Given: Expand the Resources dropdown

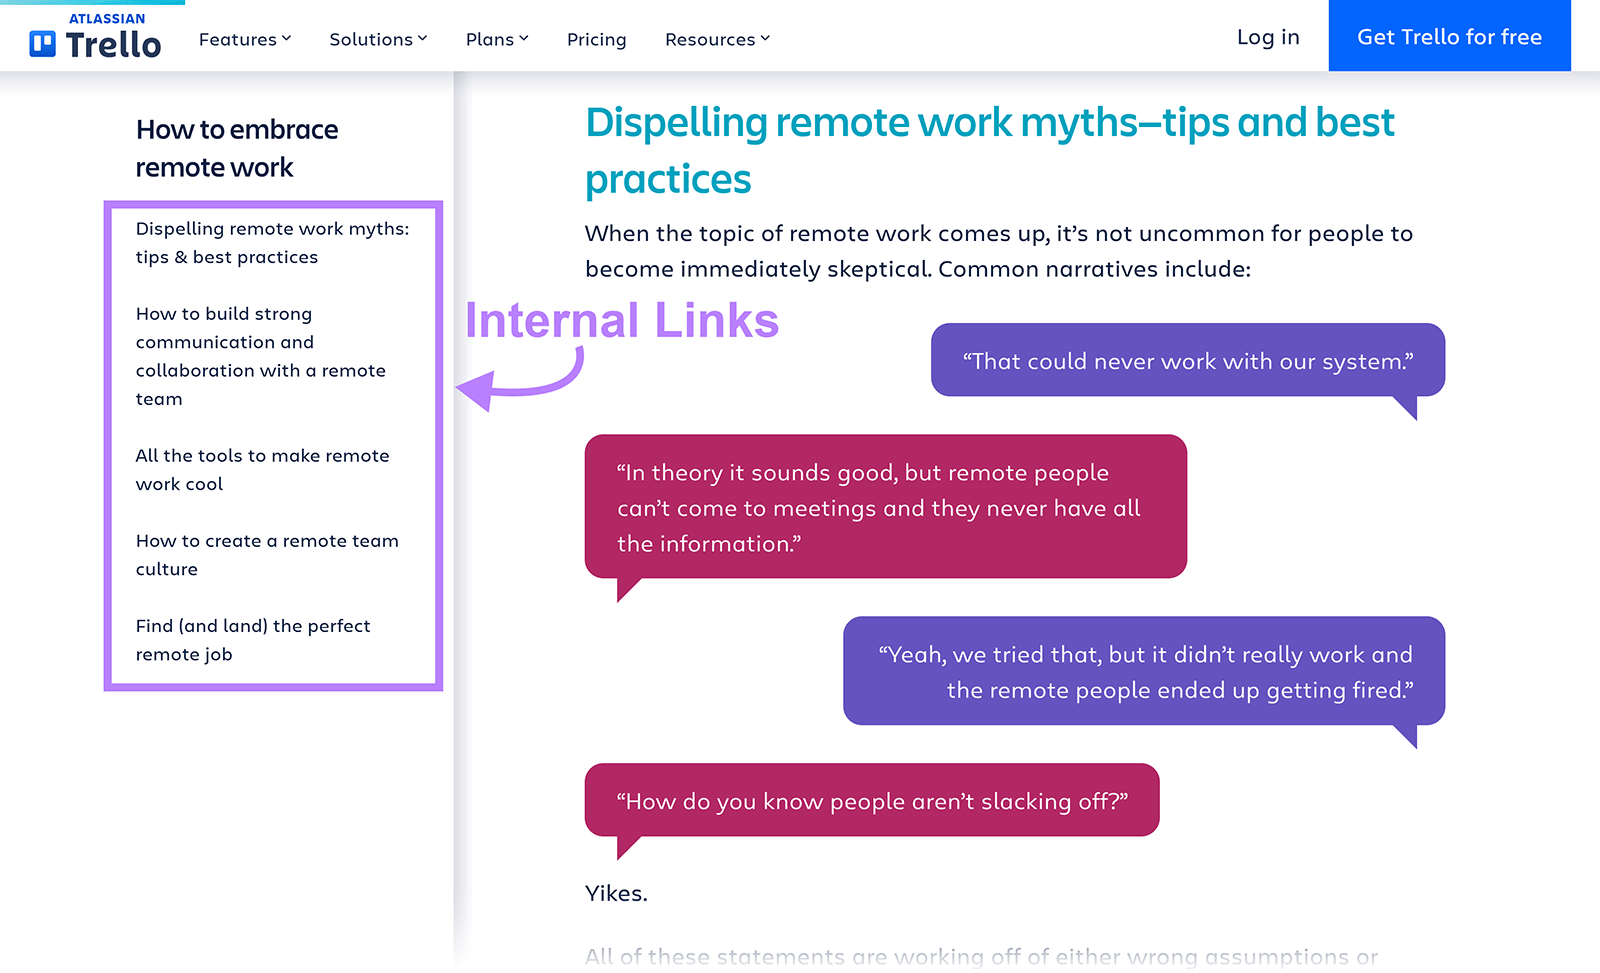Looking at the screenshot, I should pyautogui.click(x=716, y=39).
